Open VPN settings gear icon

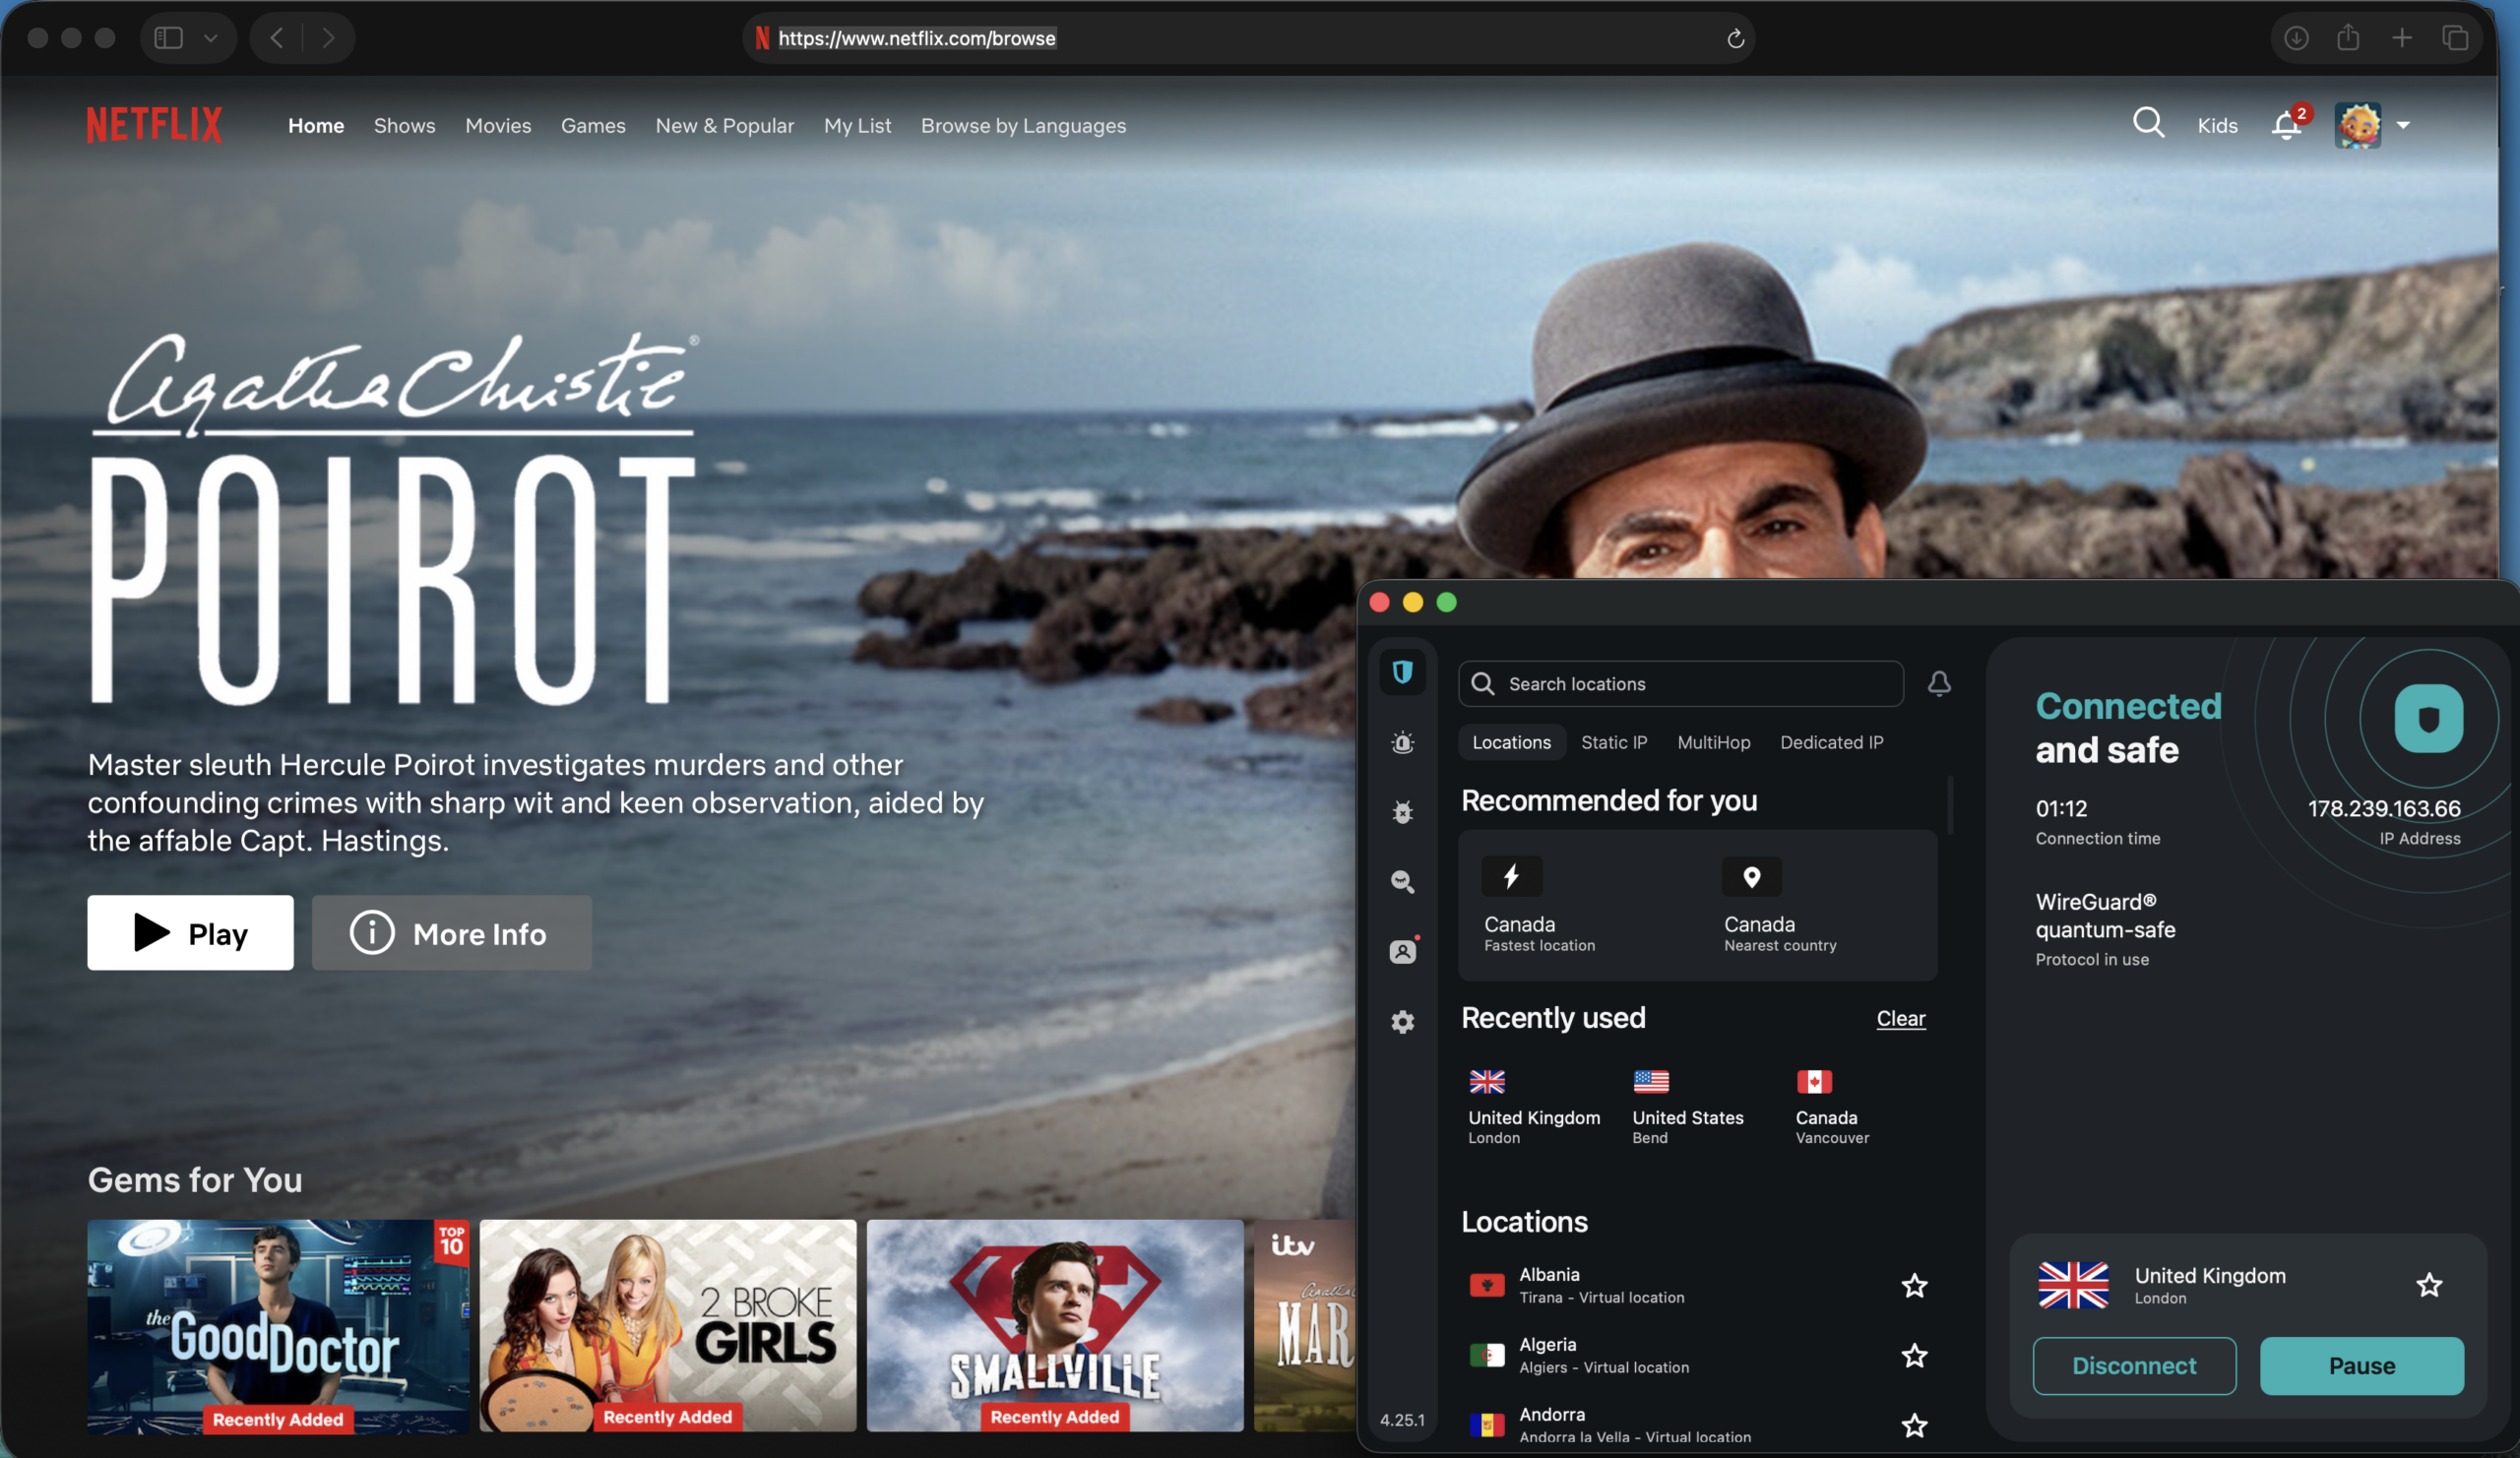pos(1402,1021)
